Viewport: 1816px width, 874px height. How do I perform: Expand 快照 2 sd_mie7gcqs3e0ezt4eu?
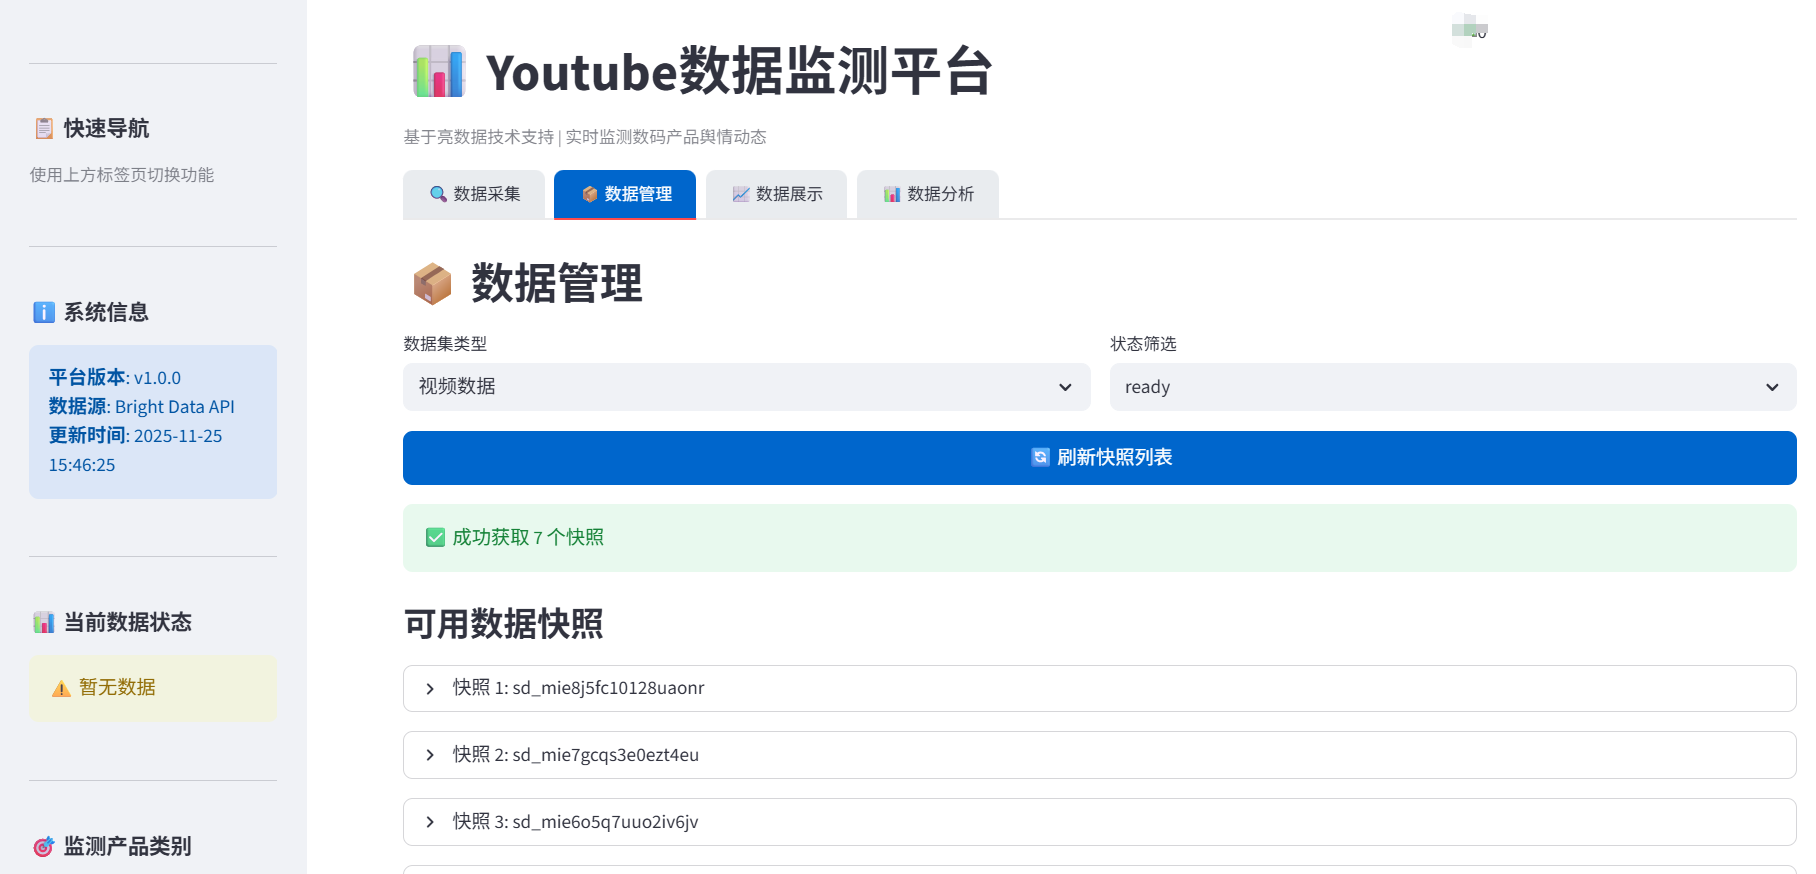tap(1100, 755)
